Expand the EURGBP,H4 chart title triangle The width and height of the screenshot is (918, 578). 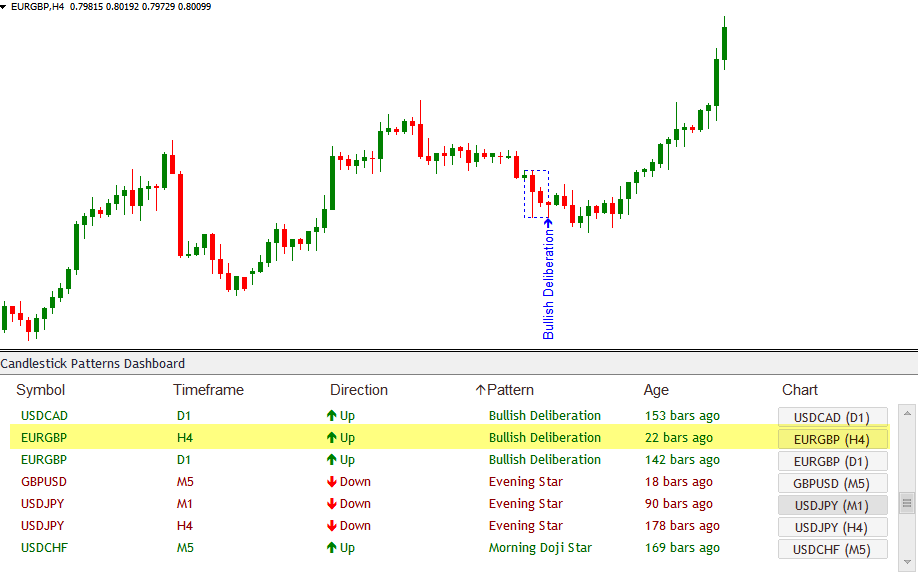pyautogui.click(x=5, y=6)
